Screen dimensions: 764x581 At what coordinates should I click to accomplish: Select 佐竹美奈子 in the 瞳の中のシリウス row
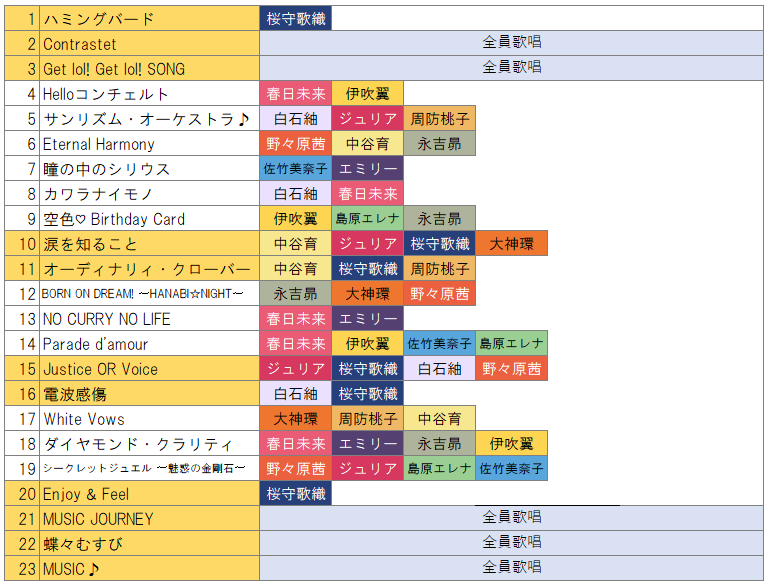pyautogui.click(x=295, y=169)
